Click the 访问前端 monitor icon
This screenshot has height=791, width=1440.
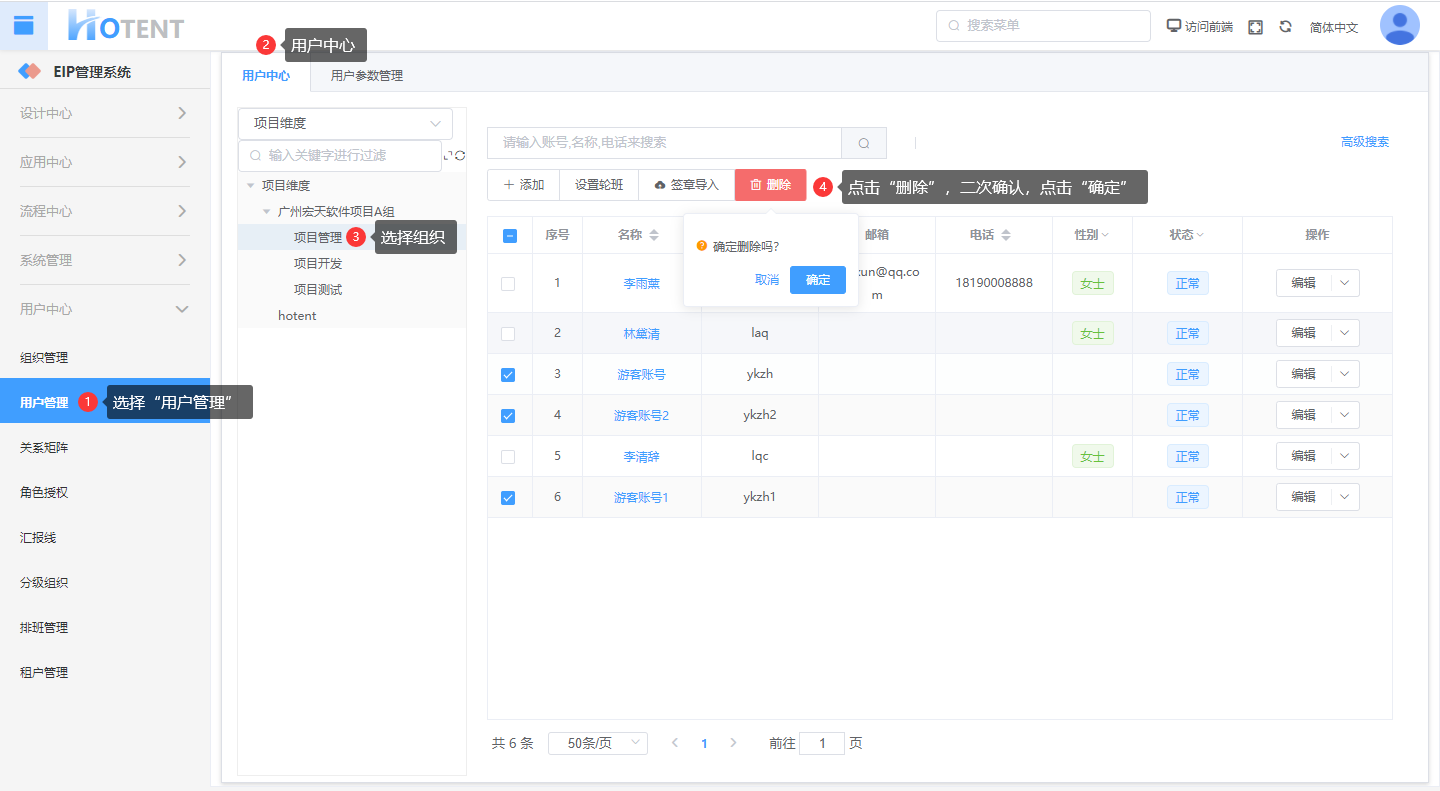[x=1174, y=26]
